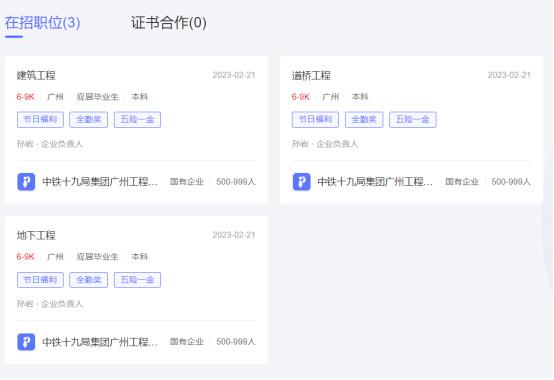Click 2023-02-21 date in 地下工程 card

234,235
